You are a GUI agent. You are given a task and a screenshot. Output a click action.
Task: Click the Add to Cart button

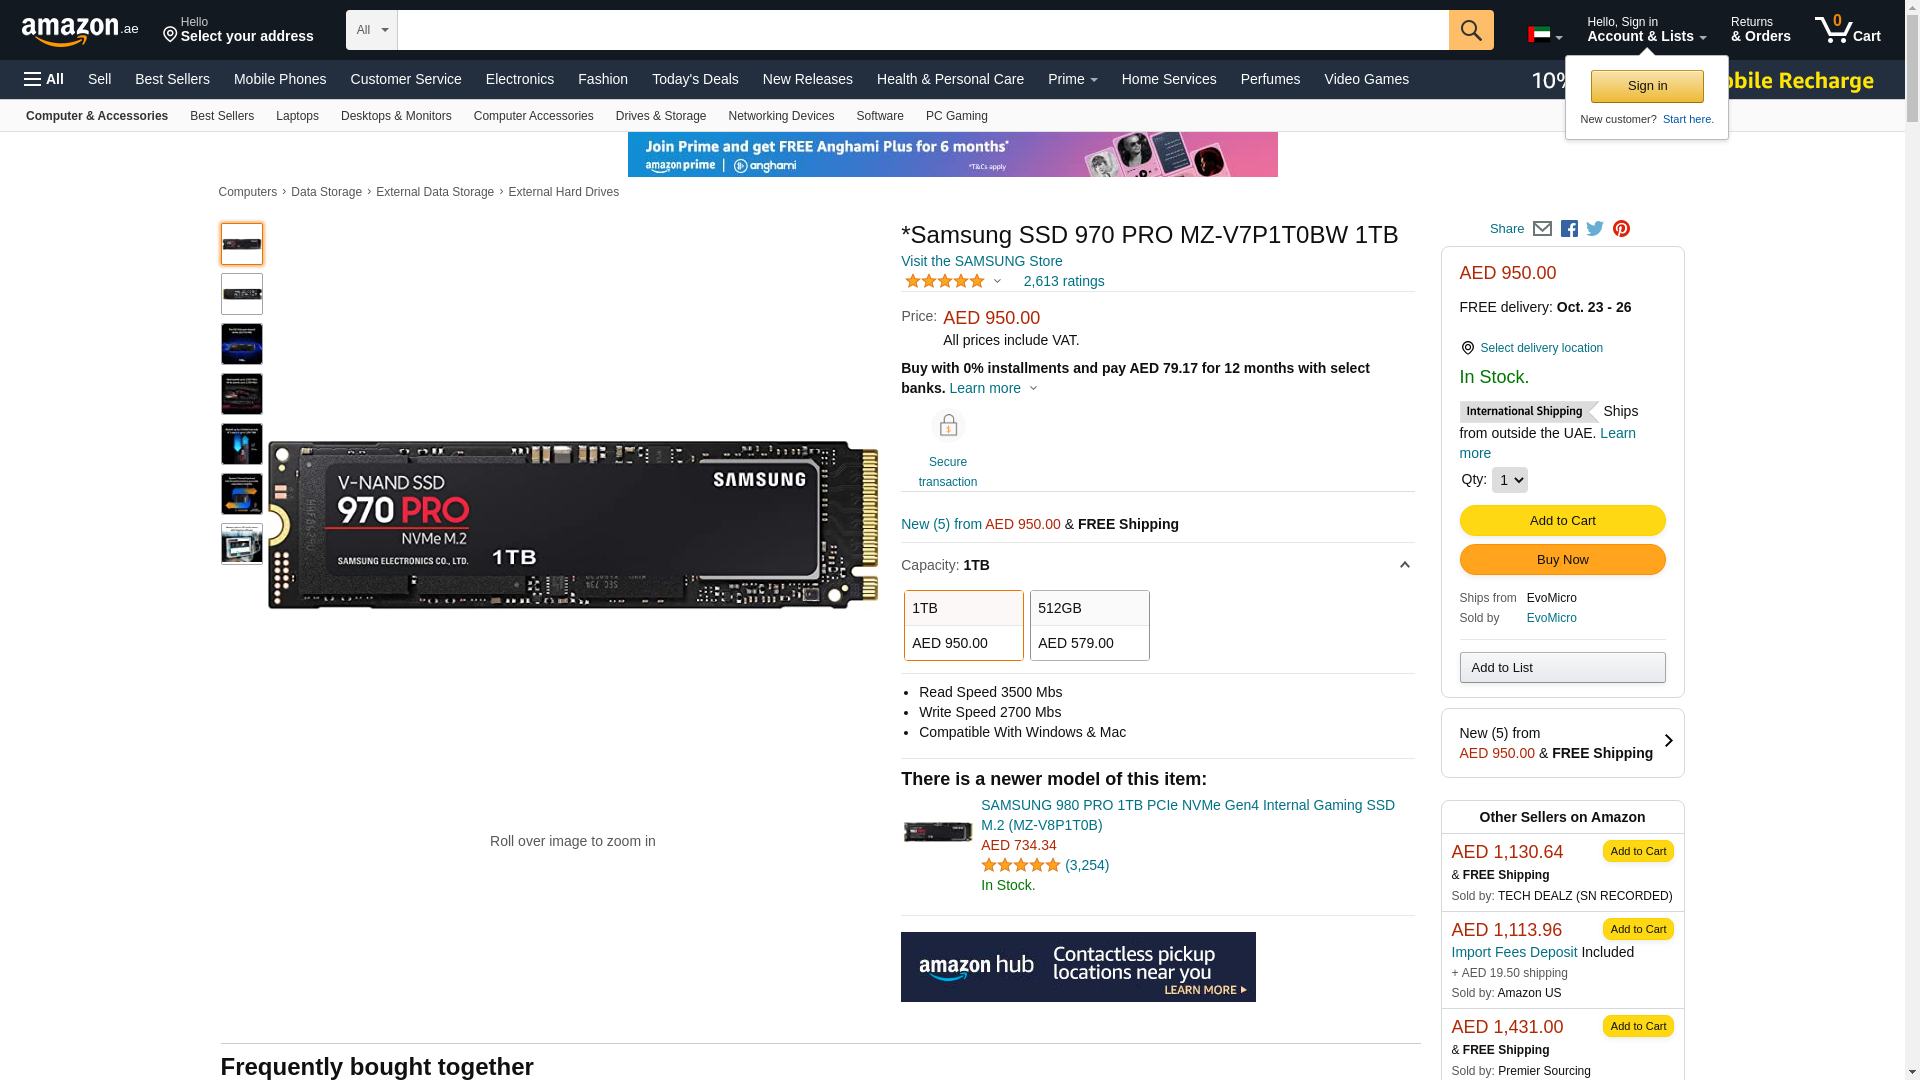pyautogui.click(x=1562, y=520)
